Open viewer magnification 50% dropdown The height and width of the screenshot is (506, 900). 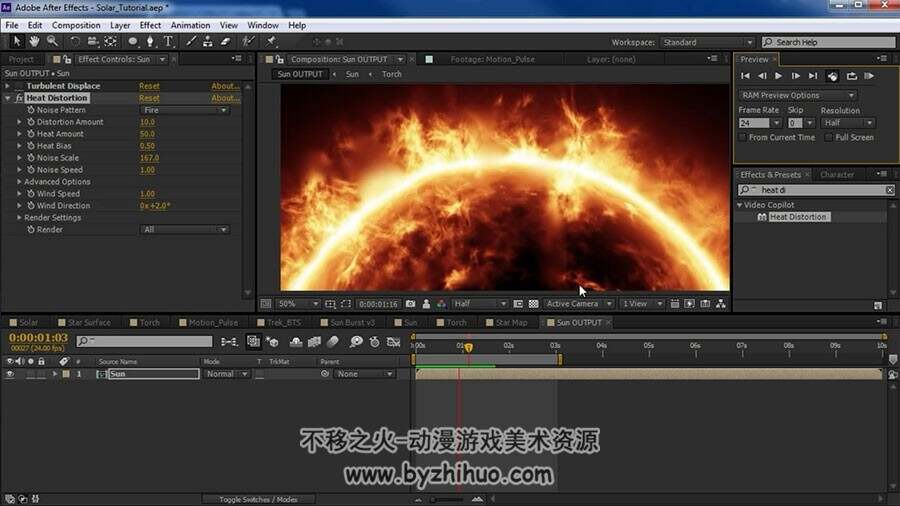297,303
